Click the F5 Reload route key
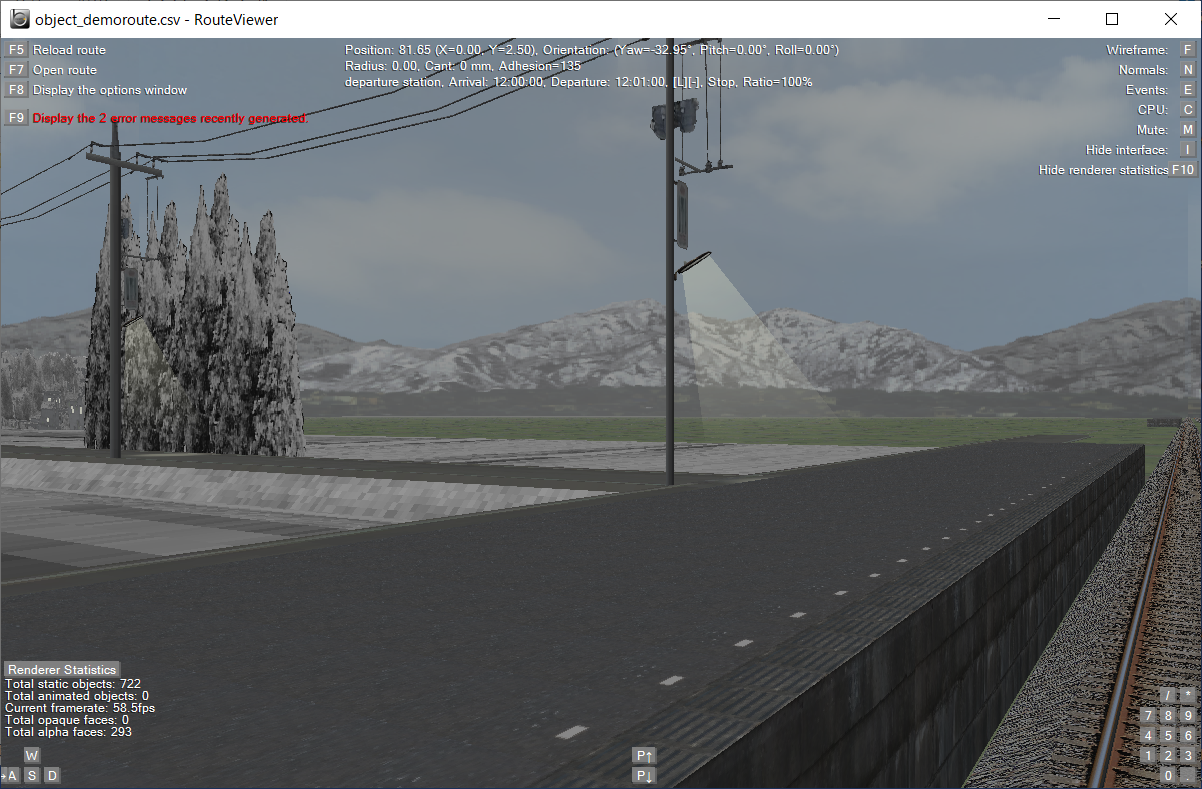 16,49
